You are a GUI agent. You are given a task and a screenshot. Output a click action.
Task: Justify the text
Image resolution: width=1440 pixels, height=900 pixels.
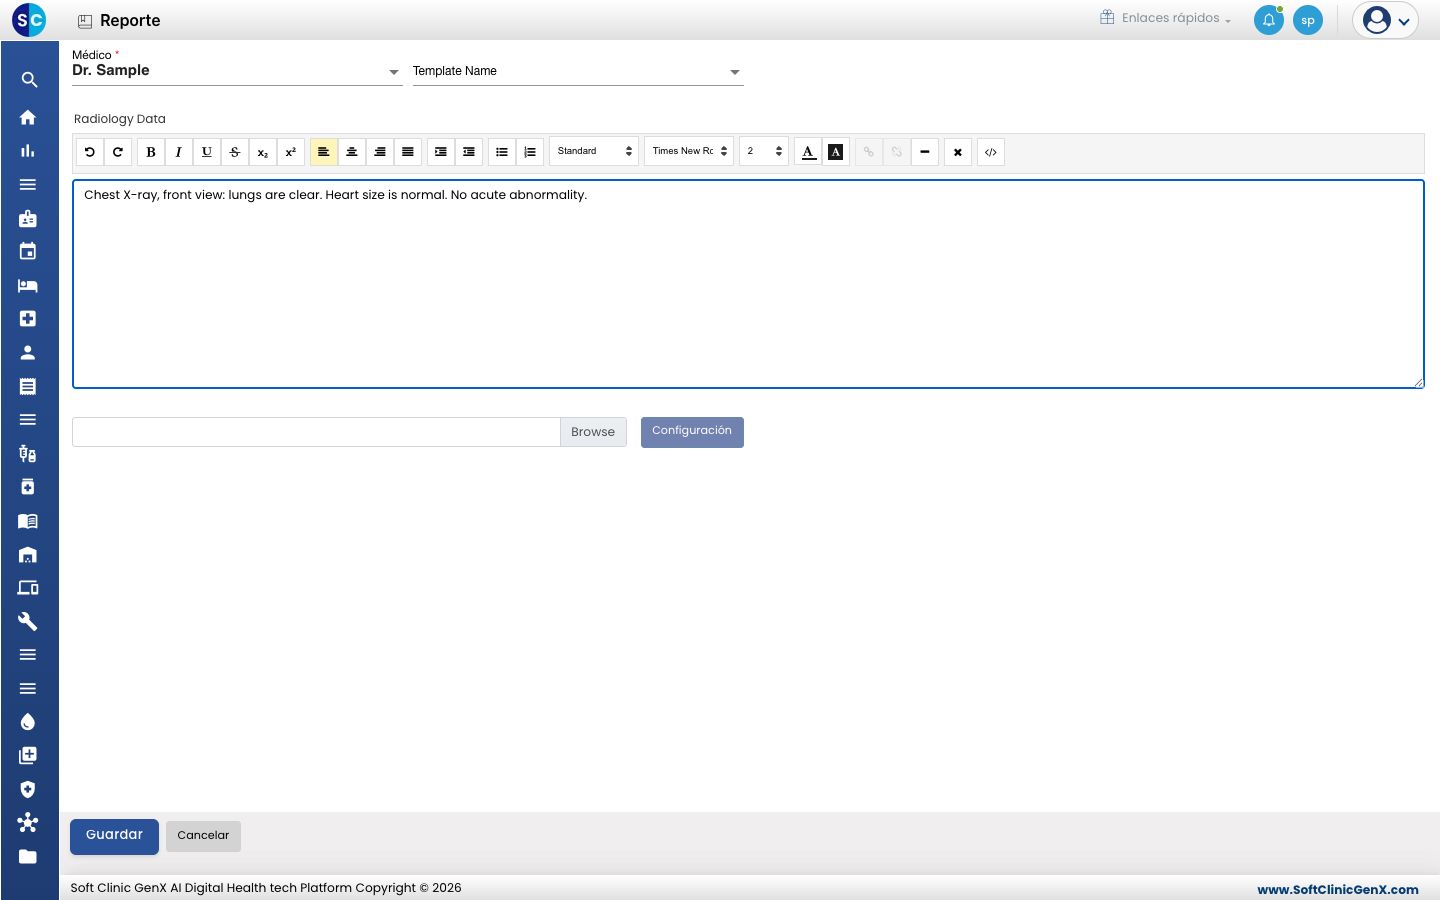(408, 152)
